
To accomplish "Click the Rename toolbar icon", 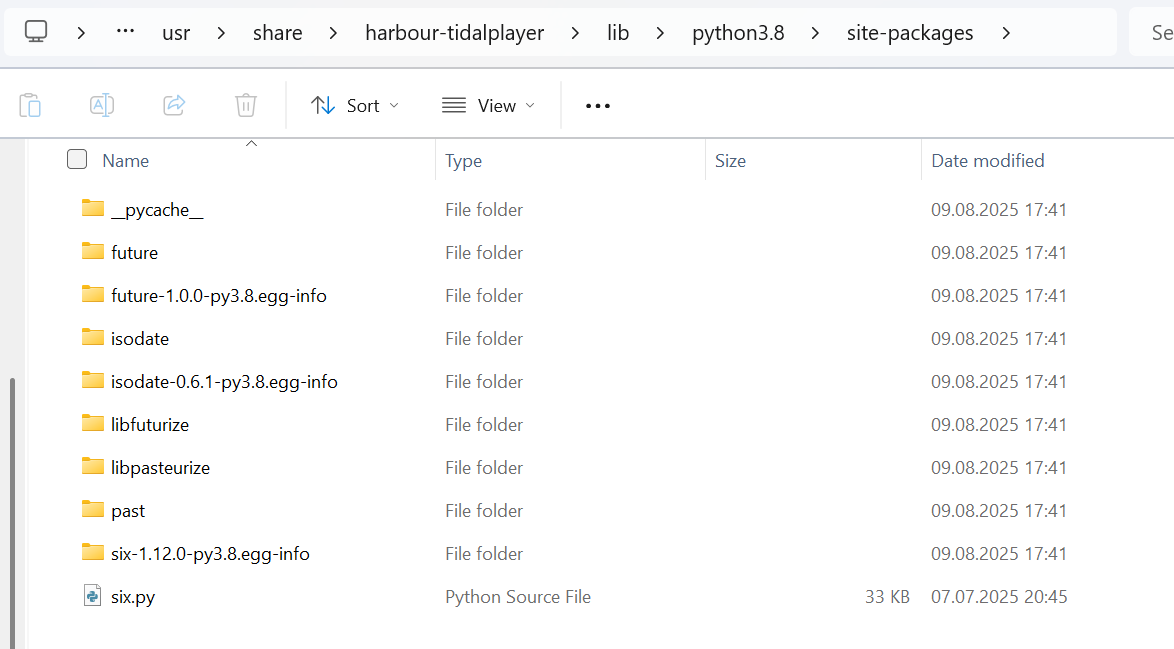I will (x=102, y=105).
